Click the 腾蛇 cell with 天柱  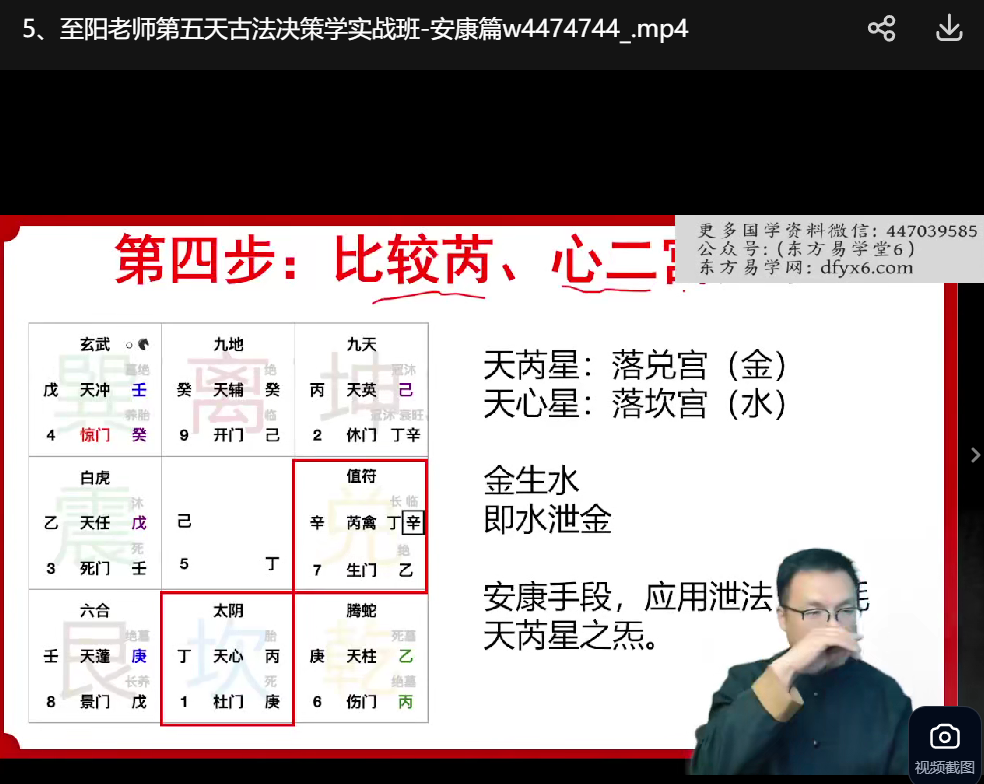point(361,657)
